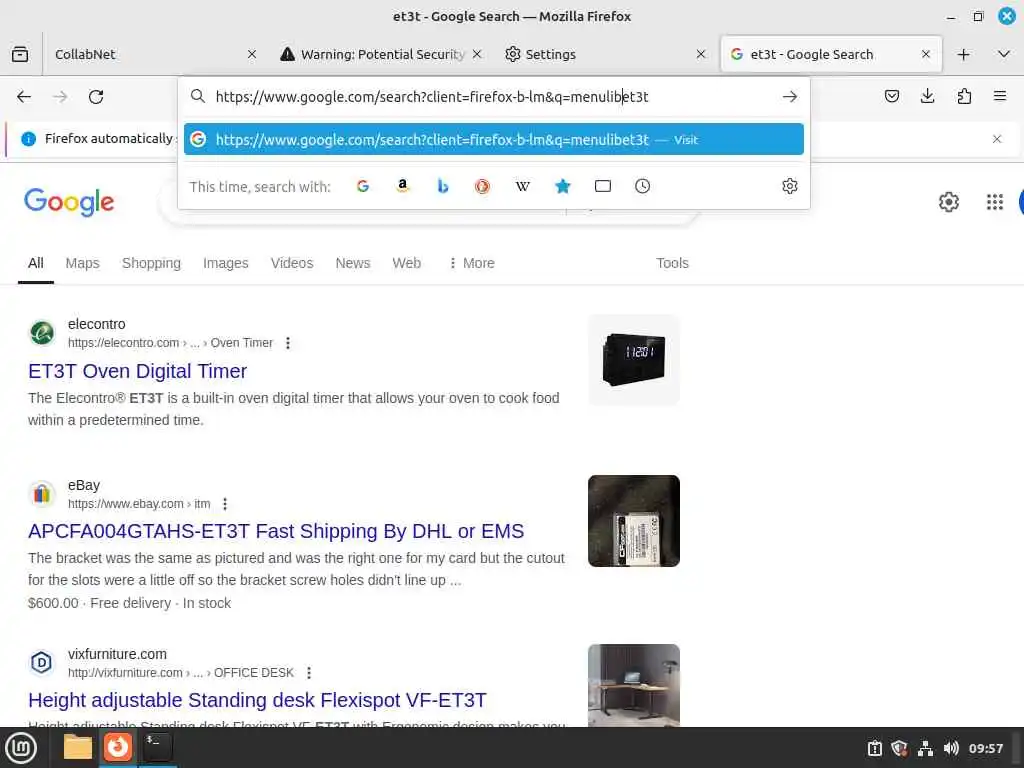Expand the More search filters menu
Screen dimensions: 1024x768
(x=472, y=263)
